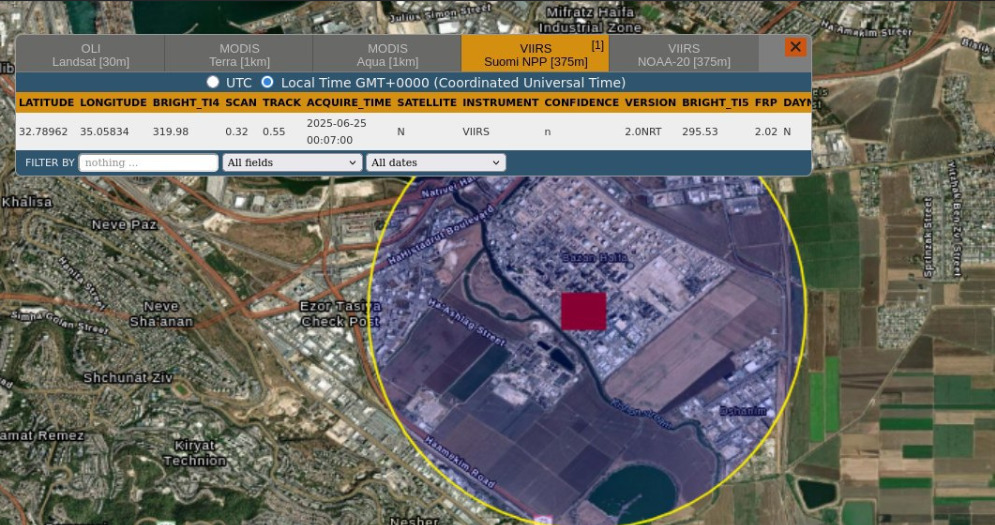Click the FILTER BY label
The width and height of the screenshot is (995, 525).
tap(49, 163)
